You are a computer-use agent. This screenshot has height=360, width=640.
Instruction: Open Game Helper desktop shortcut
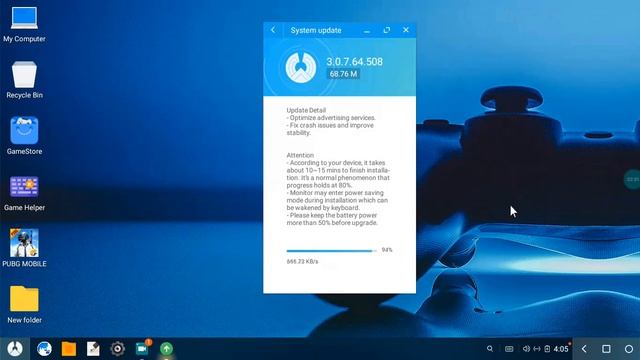coord(24,193)
